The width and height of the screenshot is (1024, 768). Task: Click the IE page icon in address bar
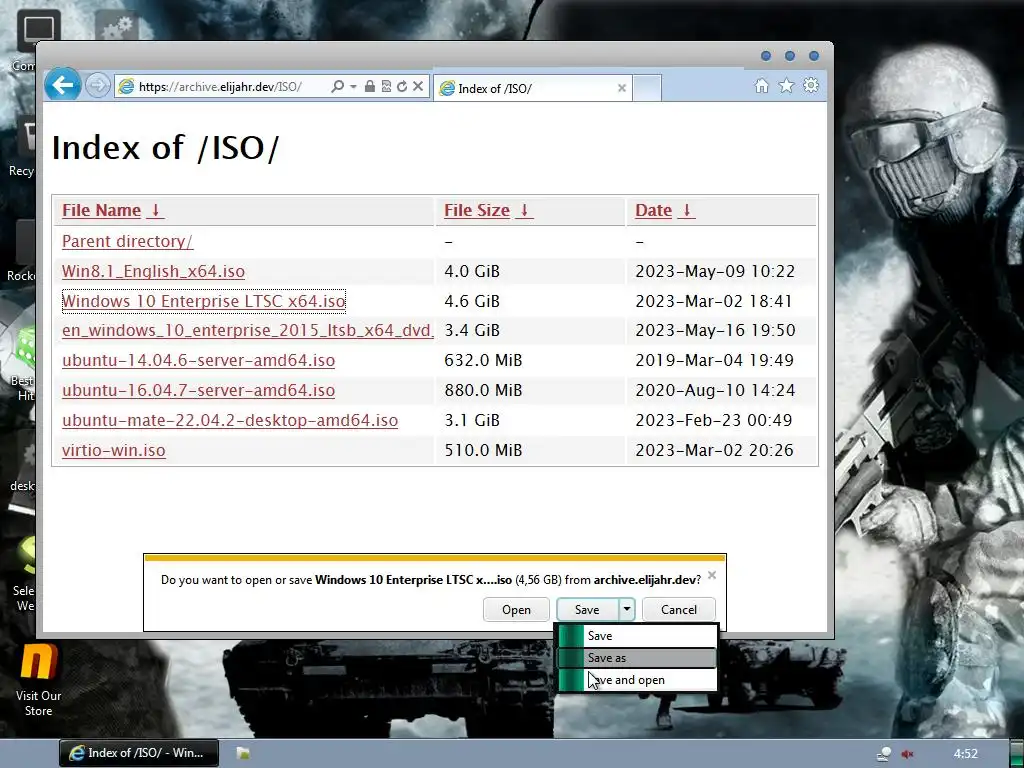point(126,86)
